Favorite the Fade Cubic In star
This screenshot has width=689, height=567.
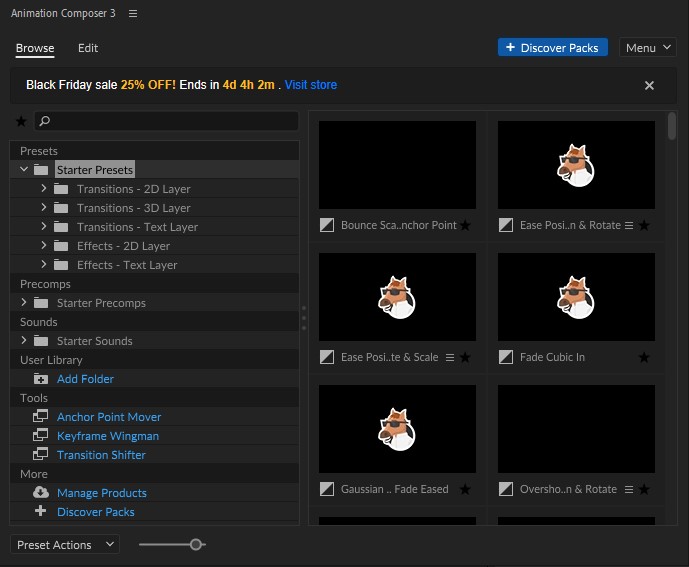point(644,357)
